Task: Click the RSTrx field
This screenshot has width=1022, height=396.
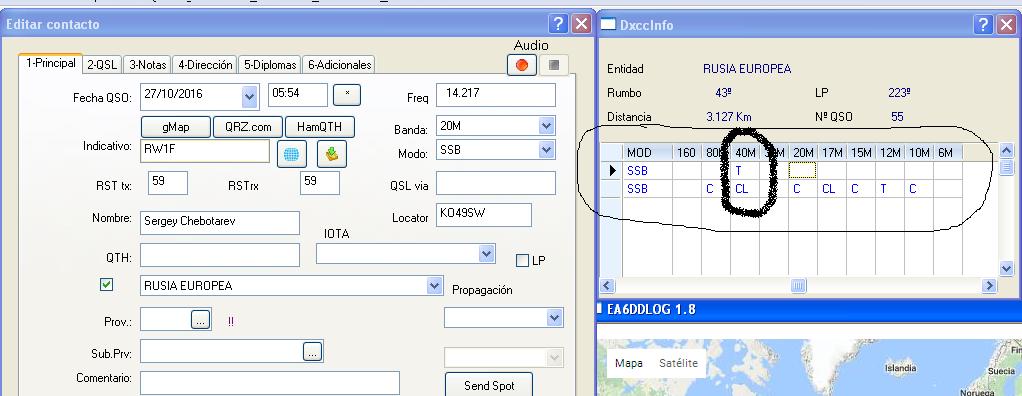Action: (320, 183)
